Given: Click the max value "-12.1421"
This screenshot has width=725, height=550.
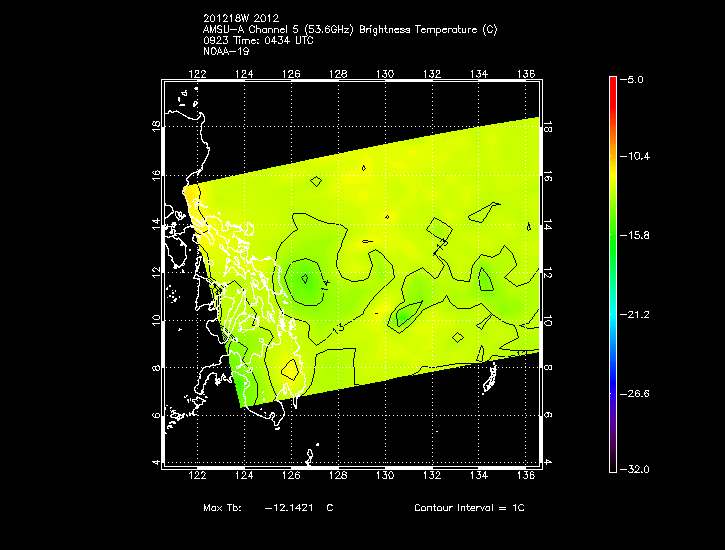Looking at the screenshot, I should (289, 507).
